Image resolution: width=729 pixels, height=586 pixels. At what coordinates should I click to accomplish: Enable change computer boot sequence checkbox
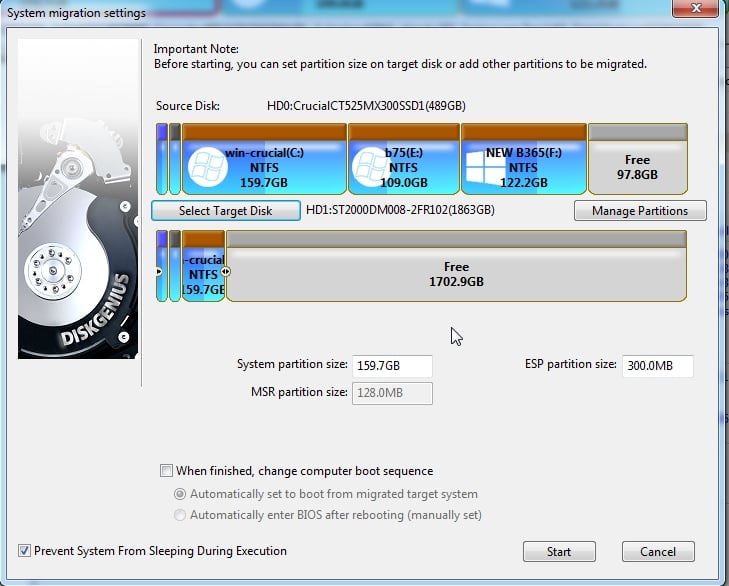coord(166,471)
